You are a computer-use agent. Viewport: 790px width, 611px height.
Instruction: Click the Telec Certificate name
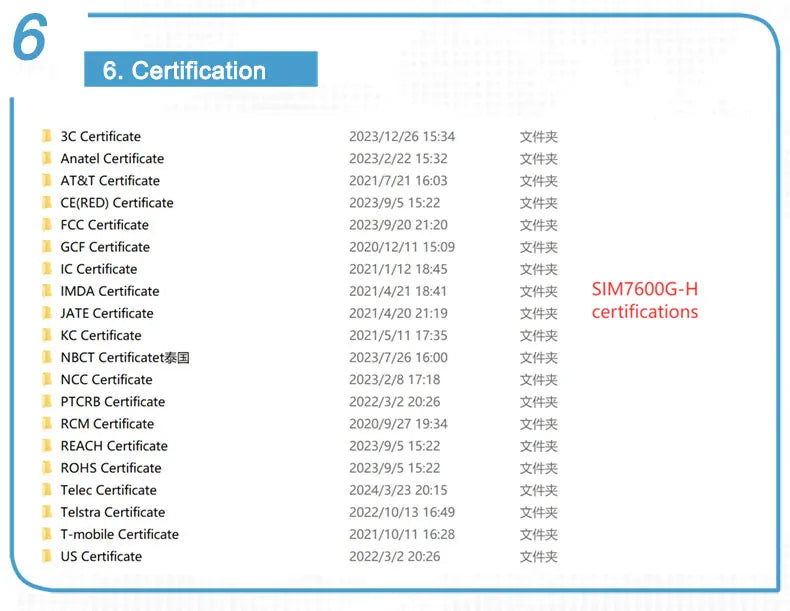(x=108, y=491)
